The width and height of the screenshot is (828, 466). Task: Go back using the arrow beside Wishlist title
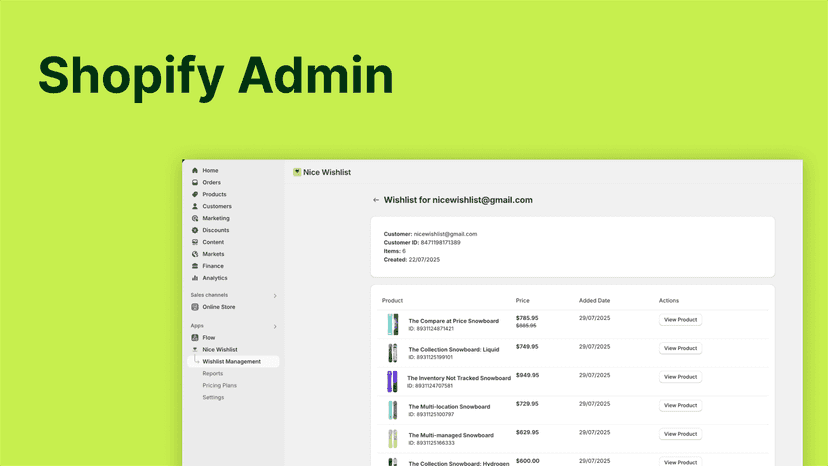(x=376, y=200)
